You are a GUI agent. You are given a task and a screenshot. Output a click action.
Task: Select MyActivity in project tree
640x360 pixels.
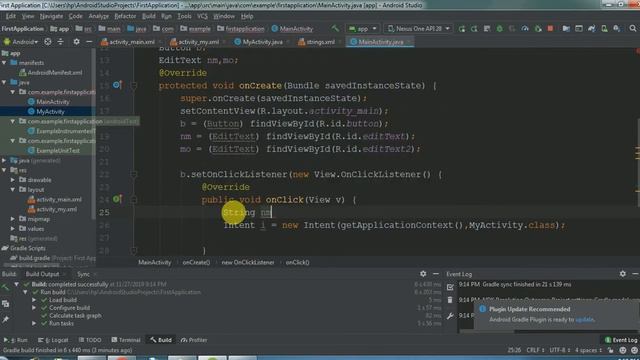[46, 111]
